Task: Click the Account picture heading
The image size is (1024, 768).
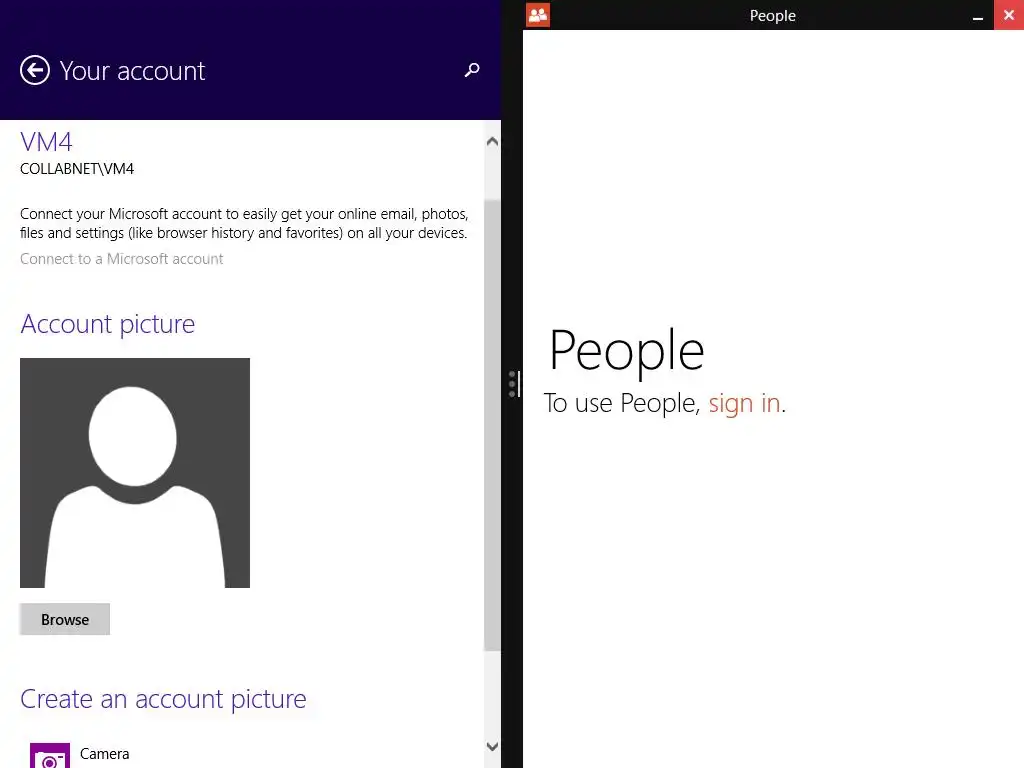Action: (x=108, y=324)
